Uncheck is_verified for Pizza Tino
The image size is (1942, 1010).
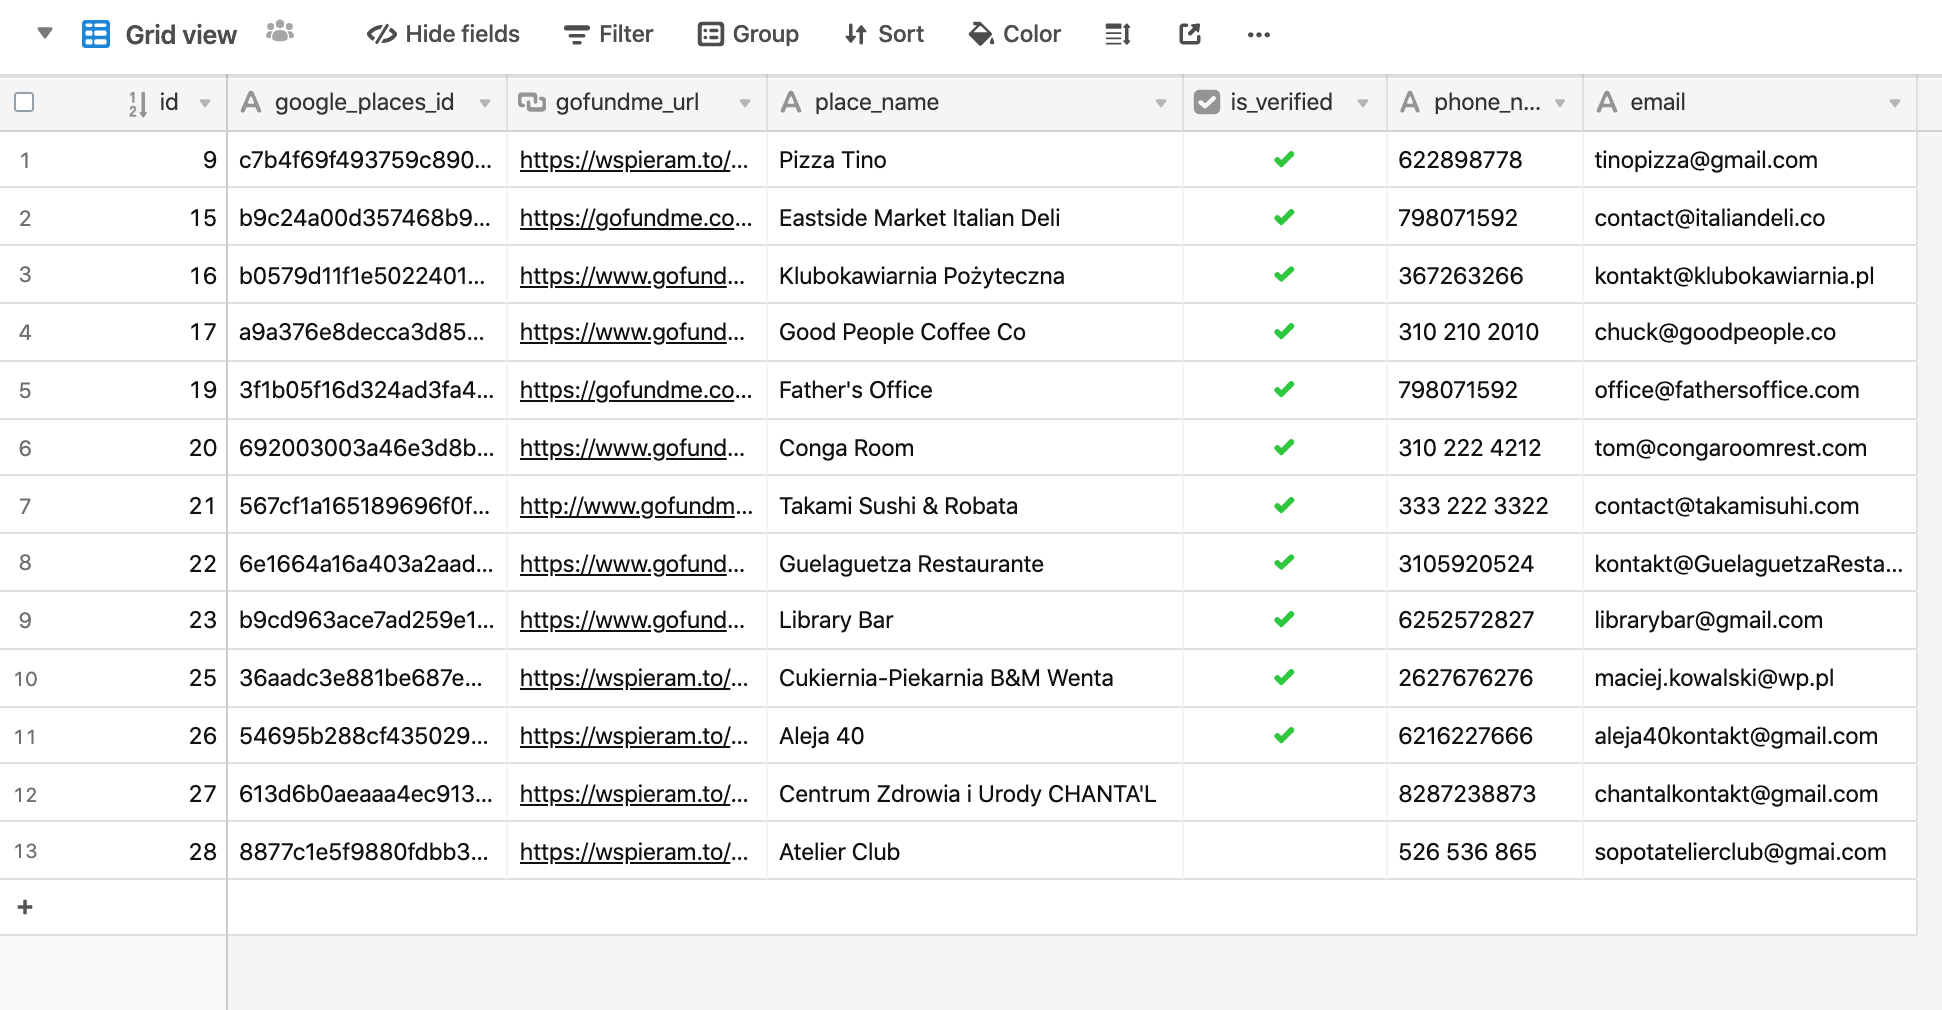[x=1284, y=159]
